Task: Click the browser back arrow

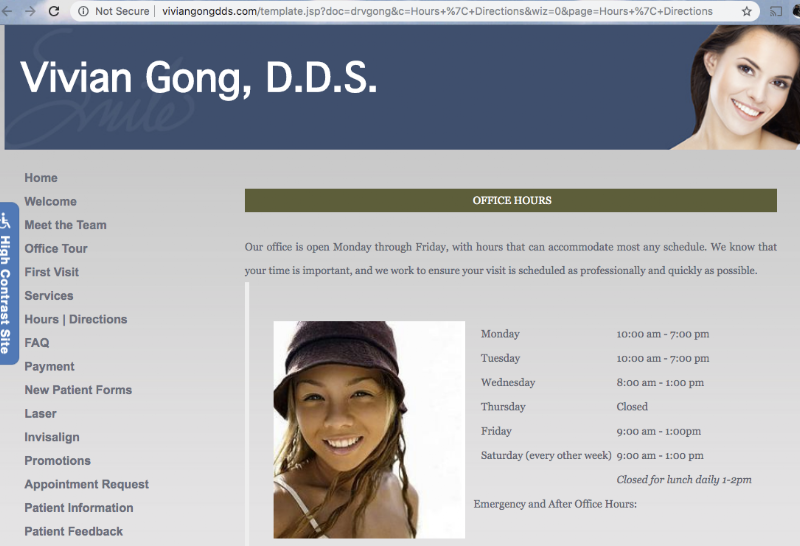Action: coord(6,11)
